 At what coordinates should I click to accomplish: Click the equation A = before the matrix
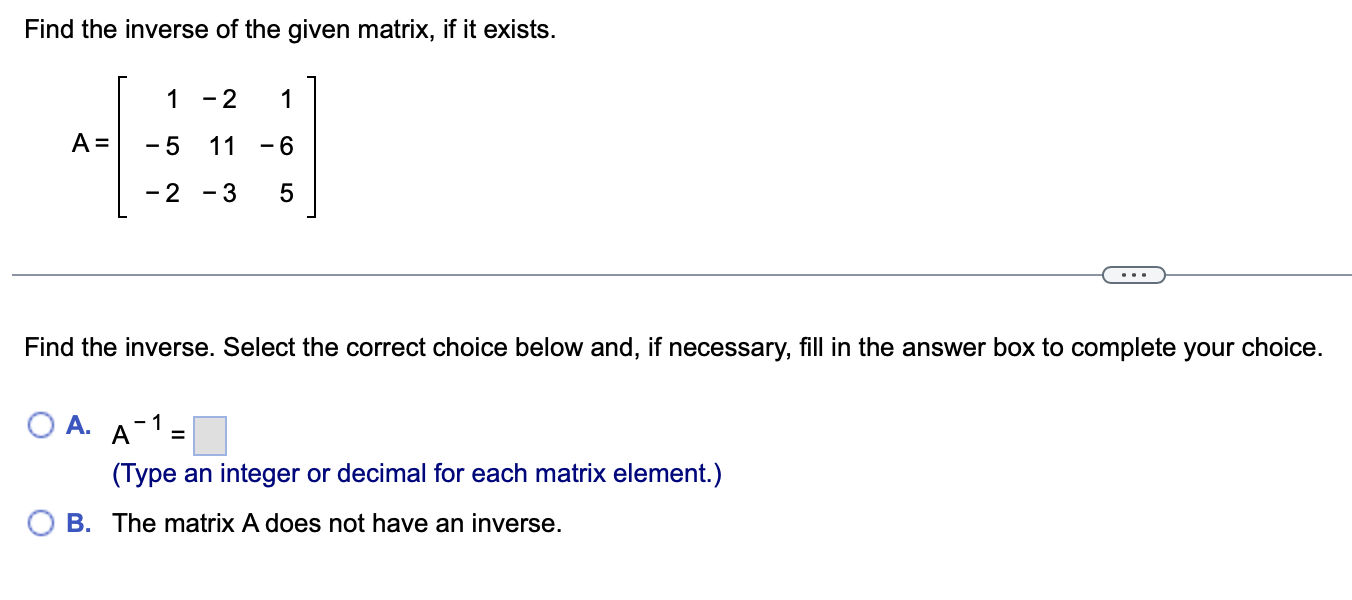(88, 144)
